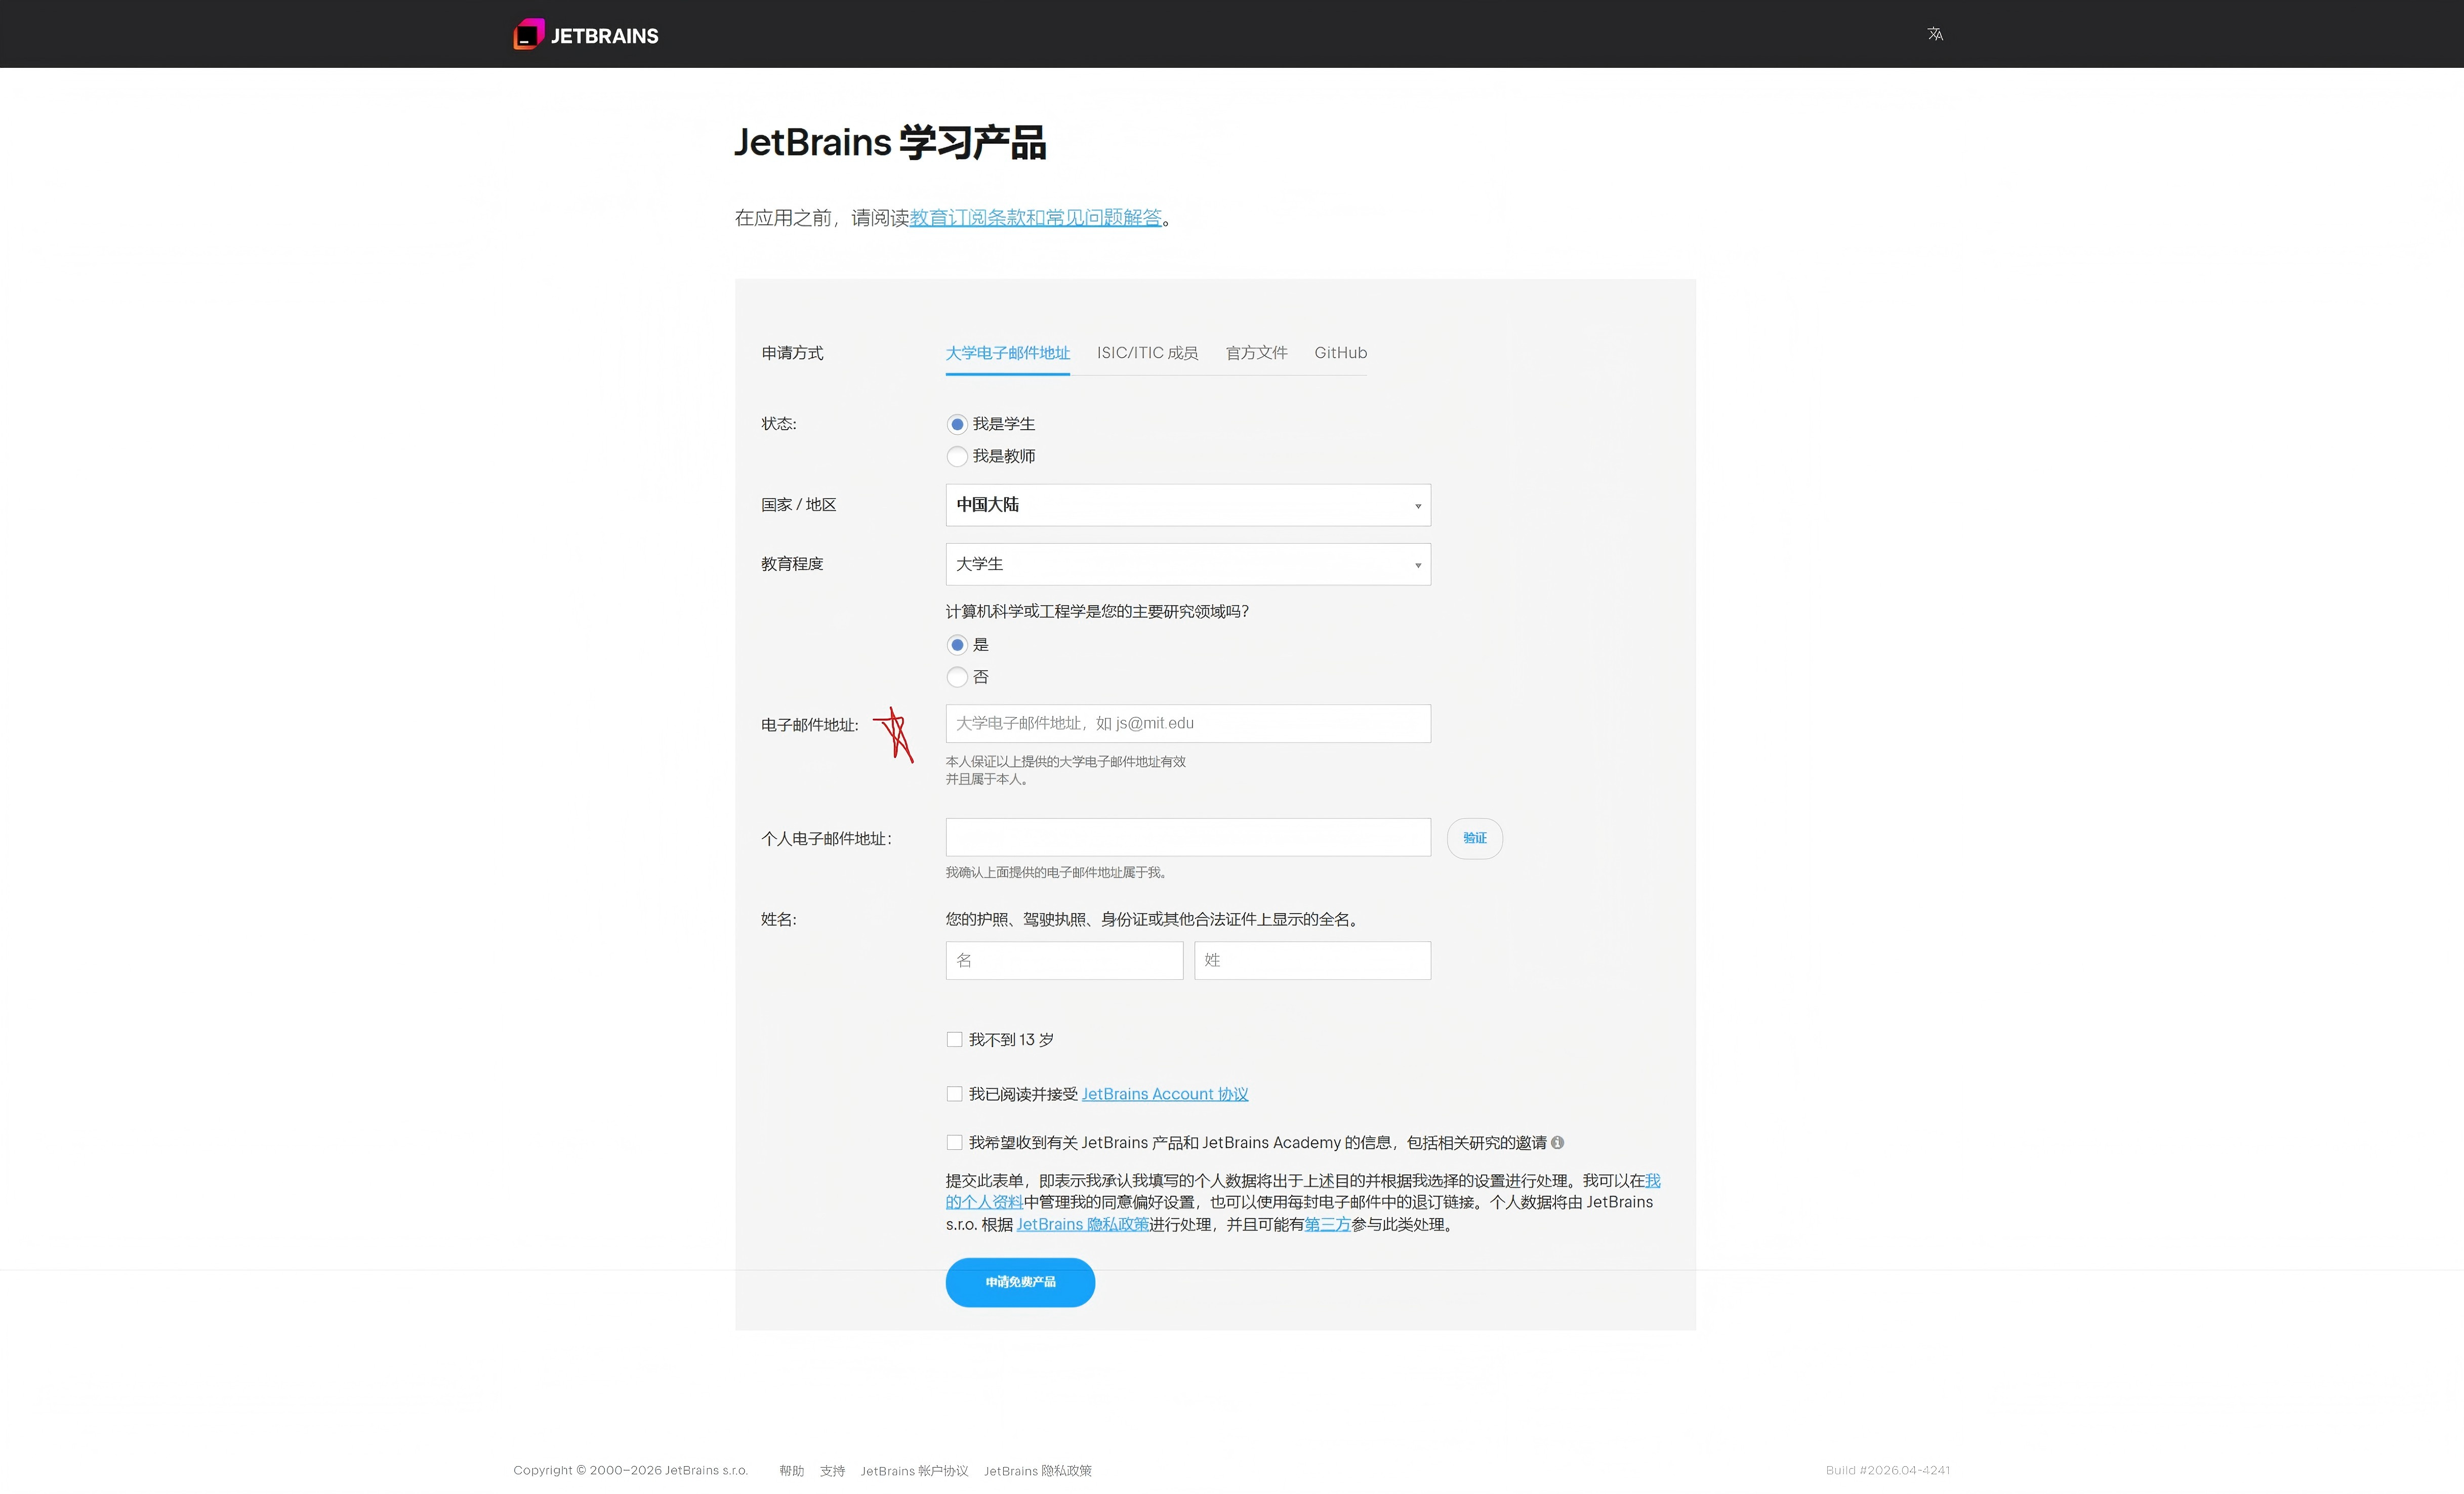The height and width of the screenshot is (1494, 2464).
Task: Submit with 申请免费产品 button
Action: tap(1020, 1282)
